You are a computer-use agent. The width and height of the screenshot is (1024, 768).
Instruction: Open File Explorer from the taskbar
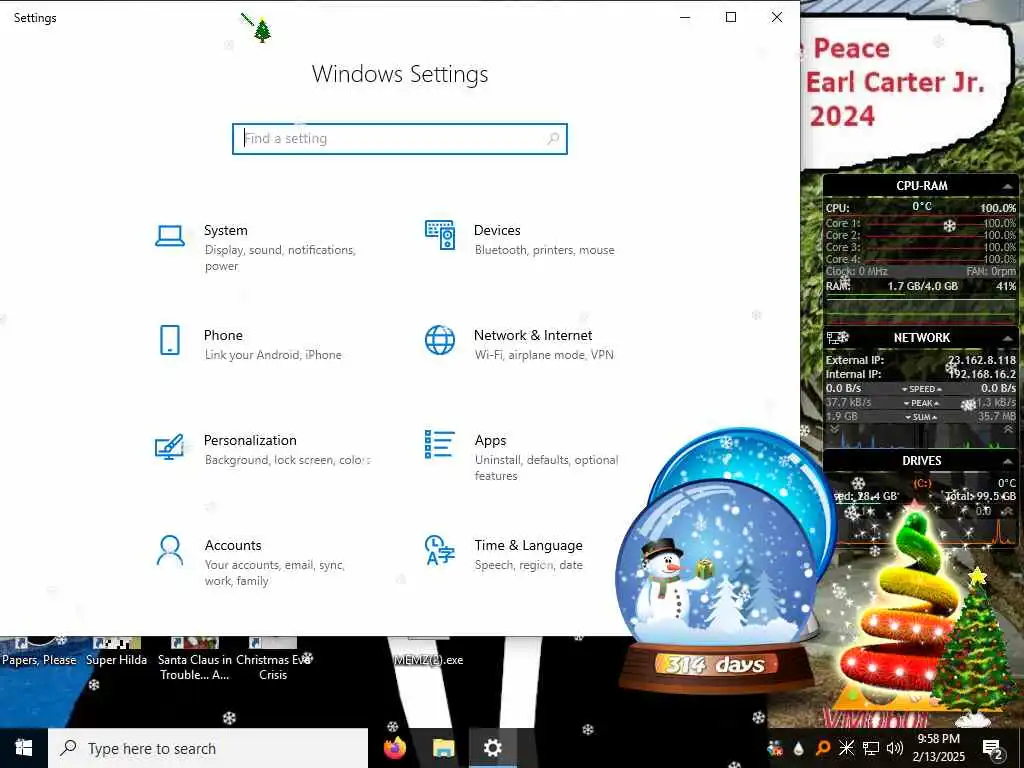point(443,748)
